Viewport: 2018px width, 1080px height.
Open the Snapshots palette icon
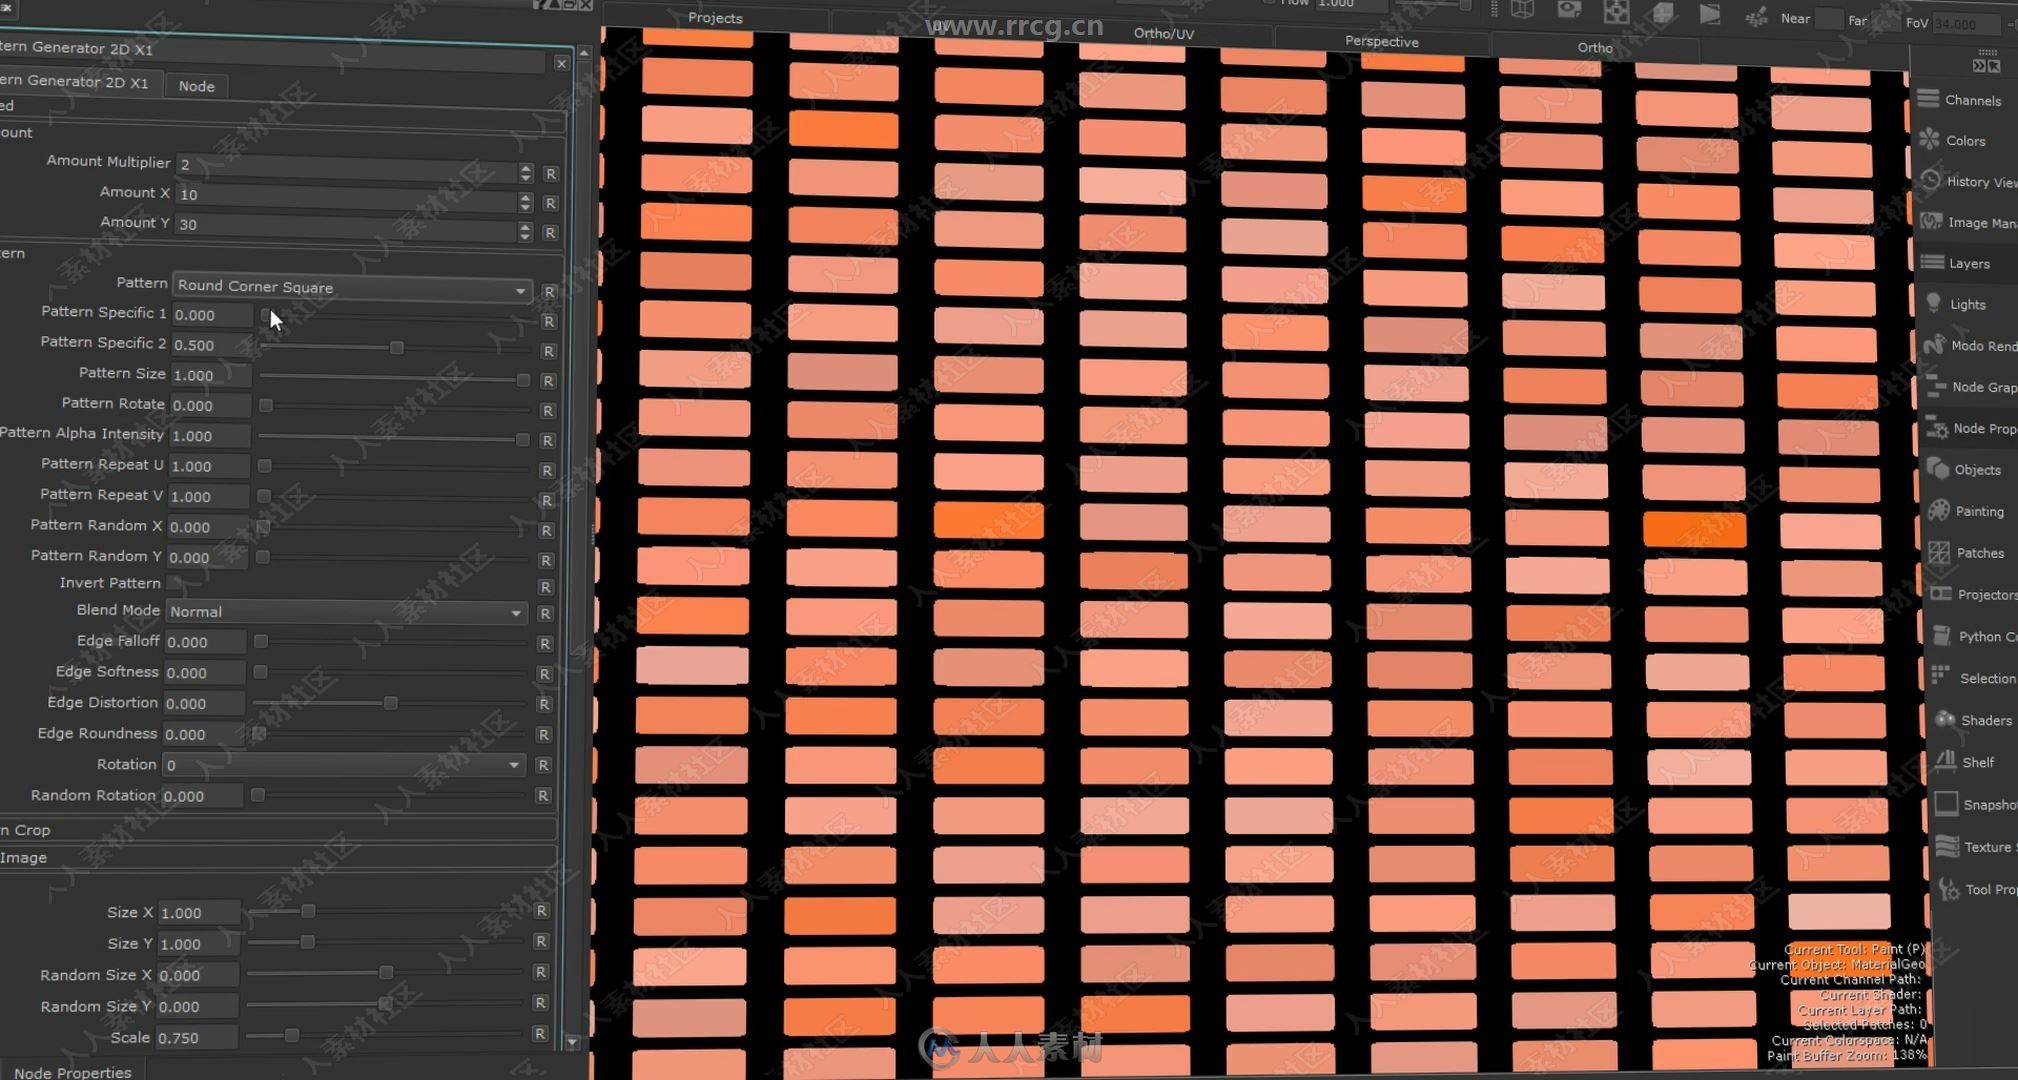1946,804
